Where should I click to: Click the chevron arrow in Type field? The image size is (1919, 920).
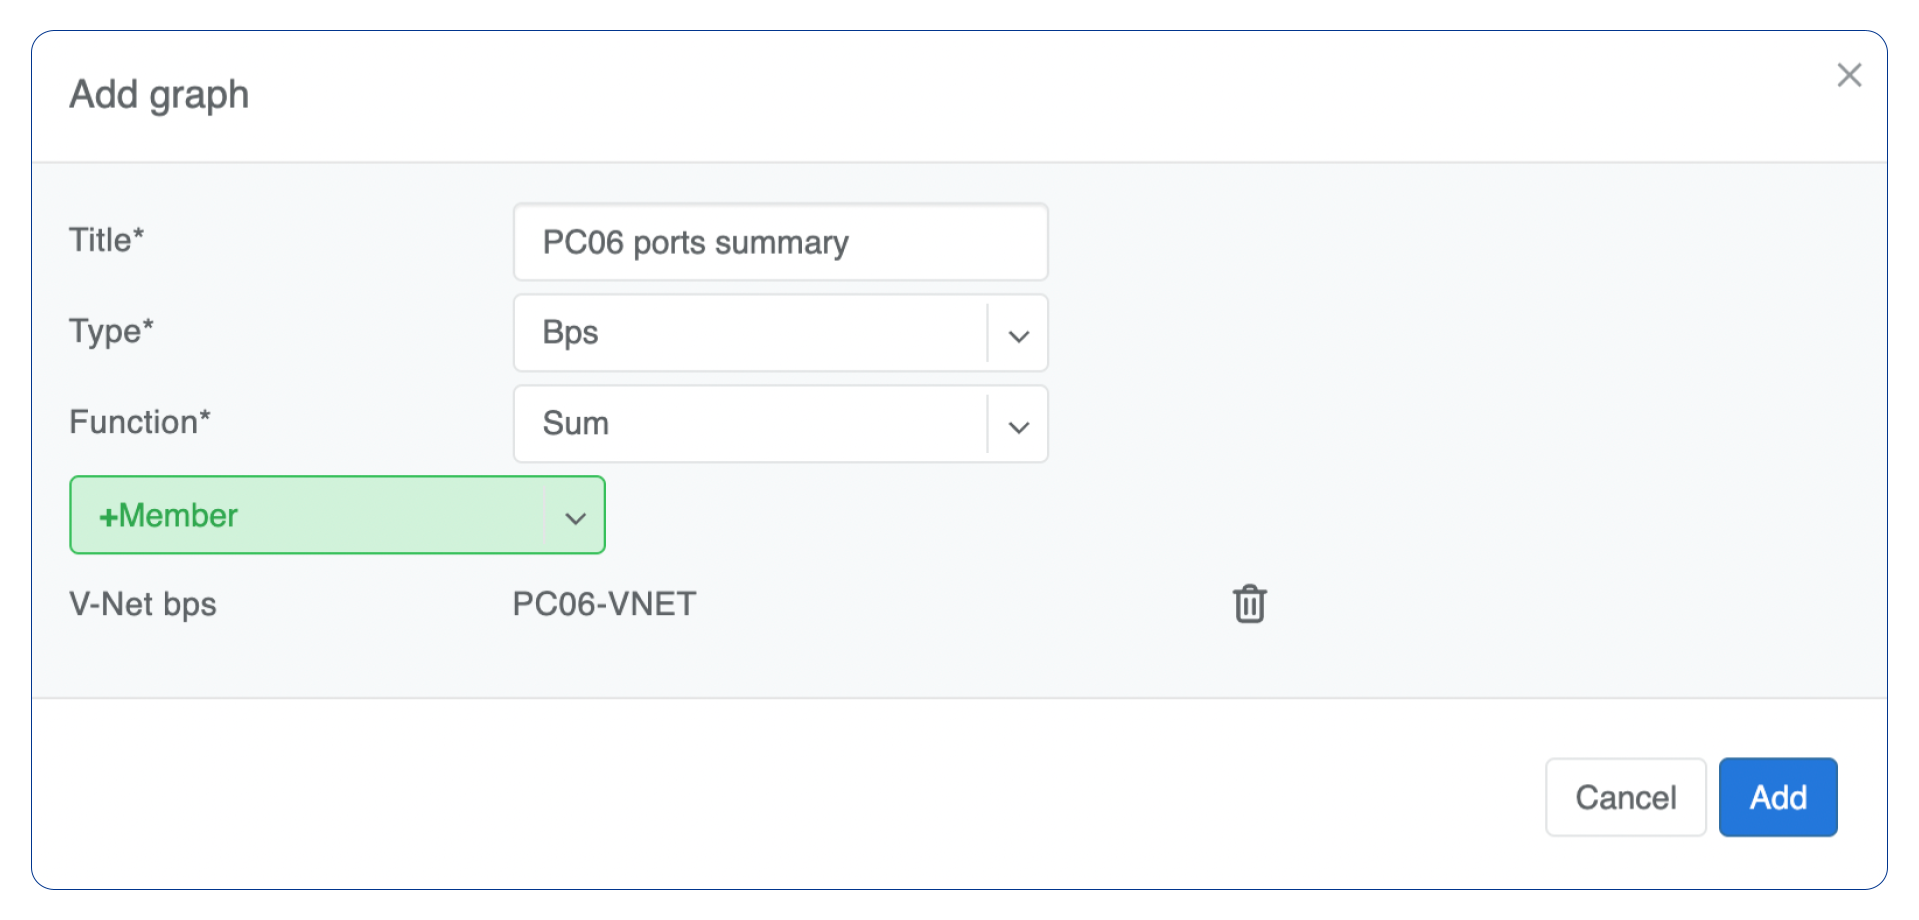[x=1018, y=335]
